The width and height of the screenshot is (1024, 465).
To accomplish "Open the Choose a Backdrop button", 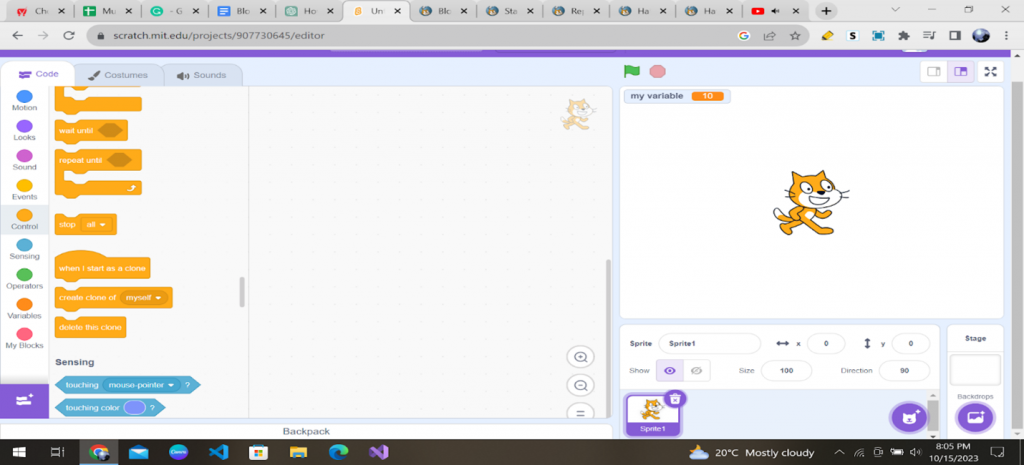I will click(974, 416).
